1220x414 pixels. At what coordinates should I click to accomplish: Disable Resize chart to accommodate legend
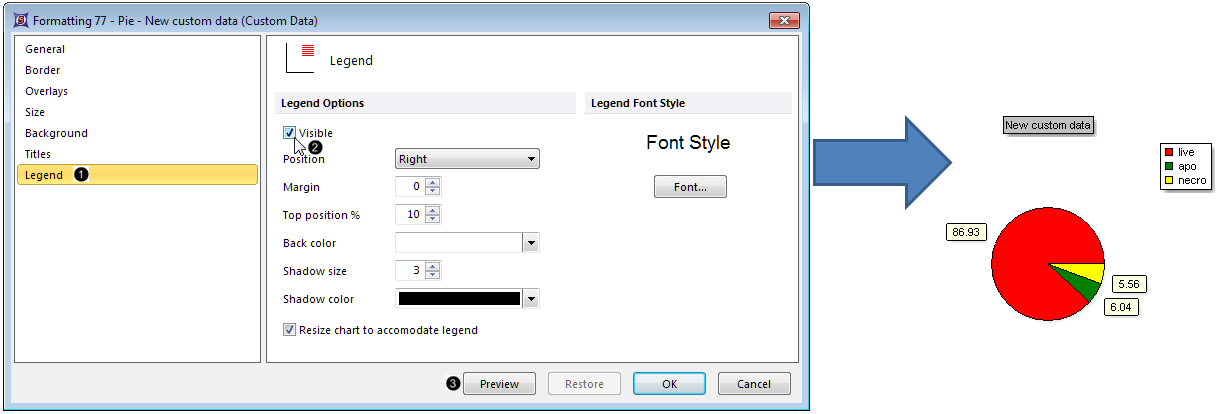coord(290,330)
